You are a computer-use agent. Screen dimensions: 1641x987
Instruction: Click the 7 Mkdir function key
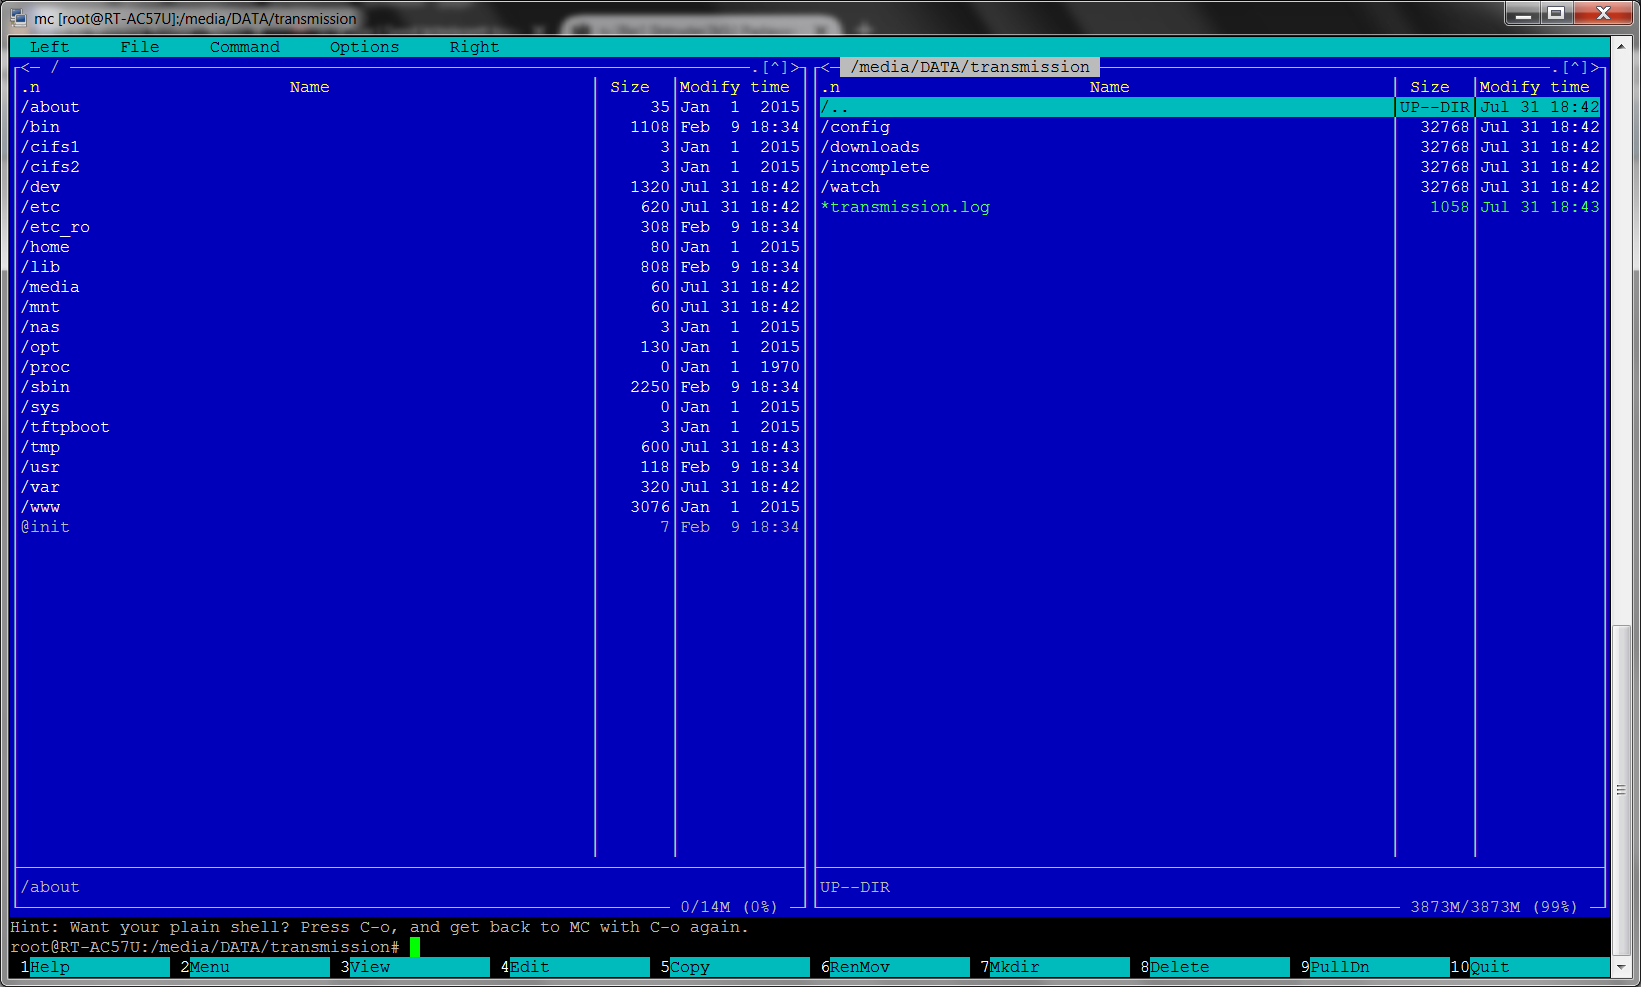click(1055, 967)
